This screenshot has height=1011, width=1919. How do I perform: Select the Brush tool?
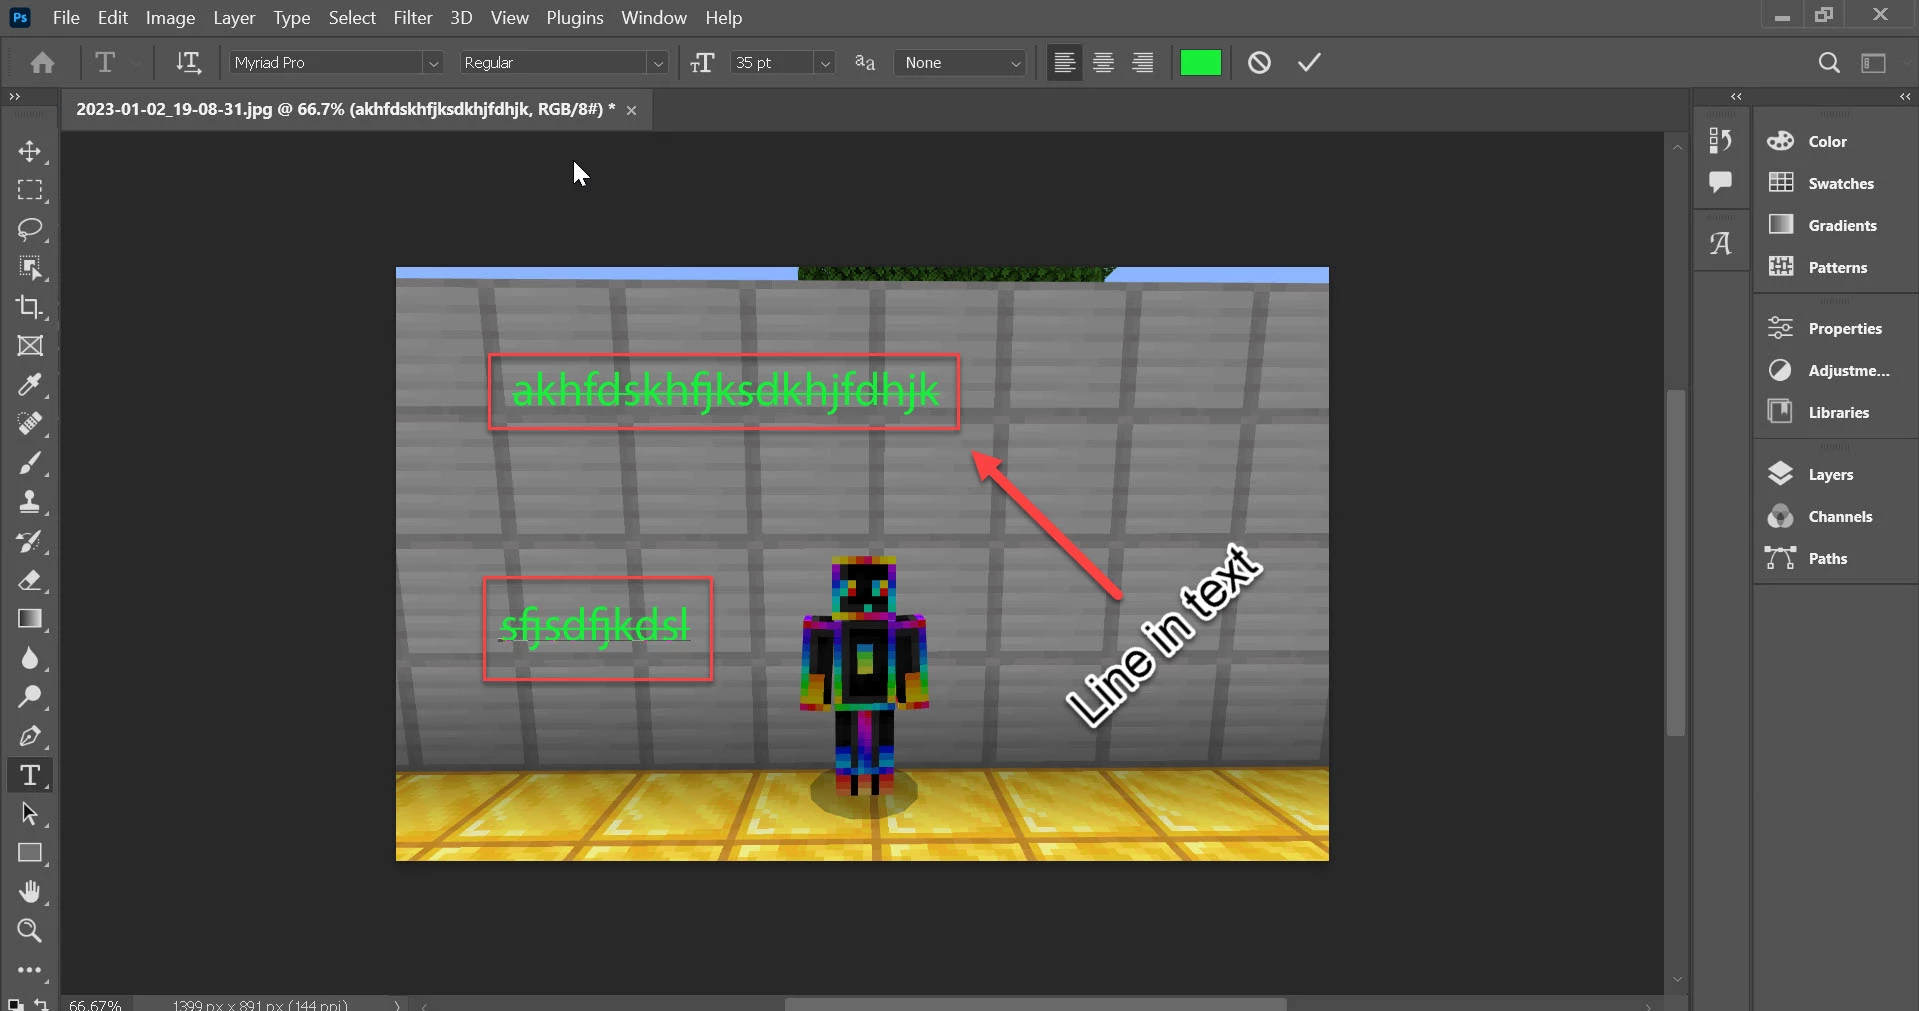coord(30,463)
